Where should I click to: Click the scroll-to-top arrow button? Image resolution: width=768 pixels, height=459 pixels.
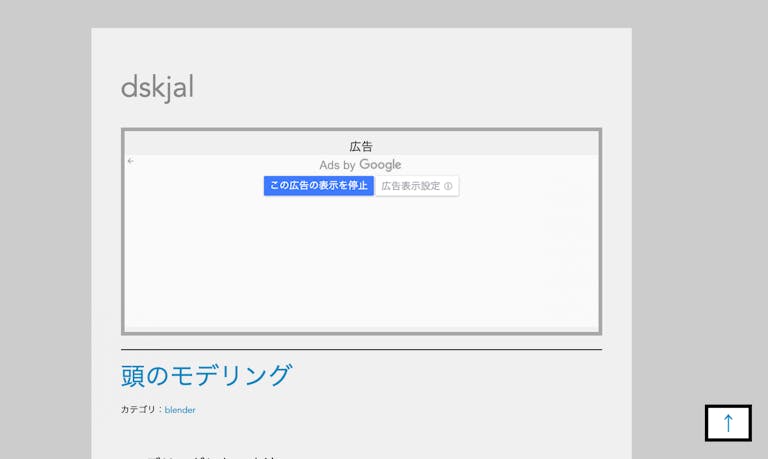[728, 423]
